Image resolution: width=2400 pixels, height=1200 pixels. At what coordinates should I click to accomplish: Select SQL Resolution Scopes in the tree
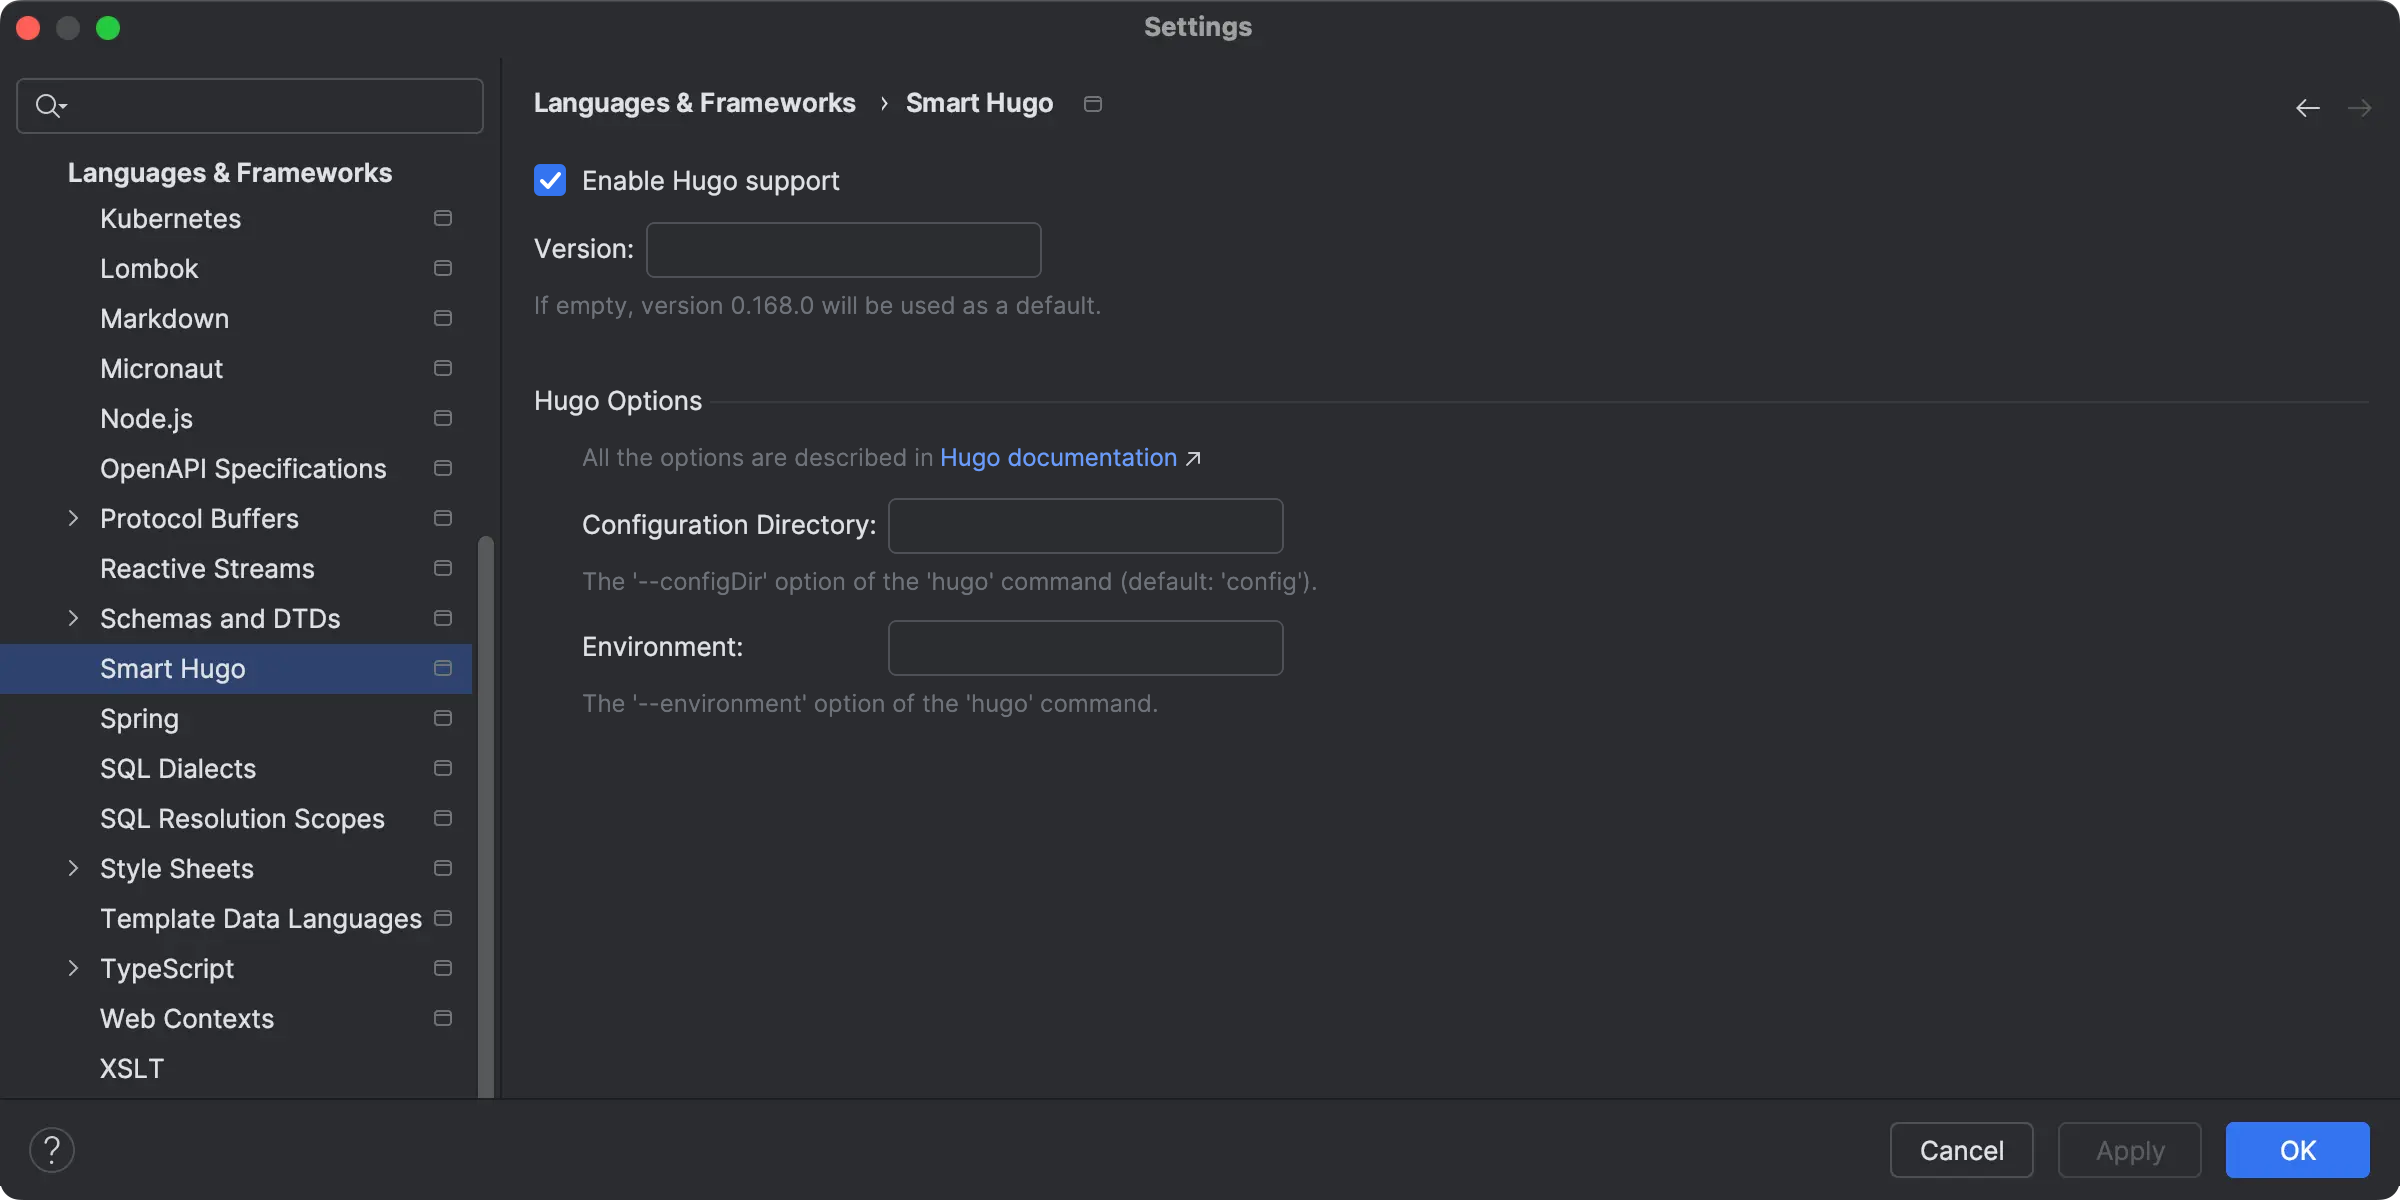coord(236,818)
